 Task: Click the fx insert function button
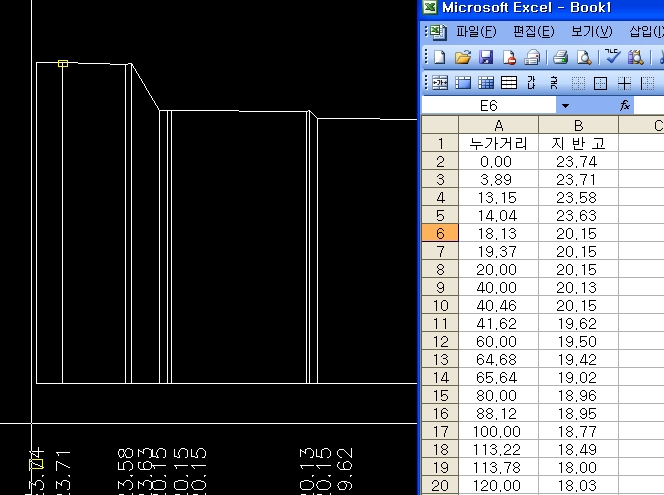(x=625, y=105)
